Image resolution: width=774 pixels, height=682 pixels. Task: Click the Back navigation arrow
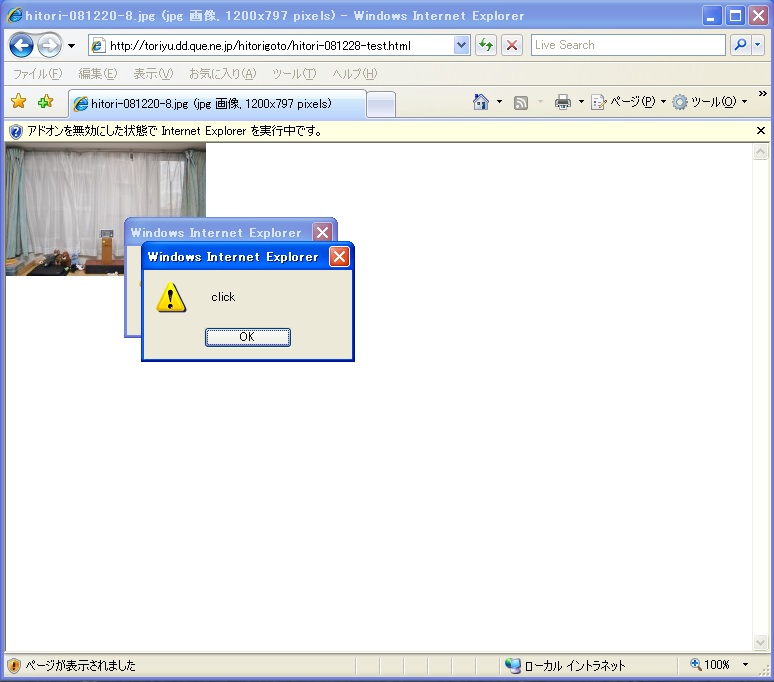tap(21, 46)
